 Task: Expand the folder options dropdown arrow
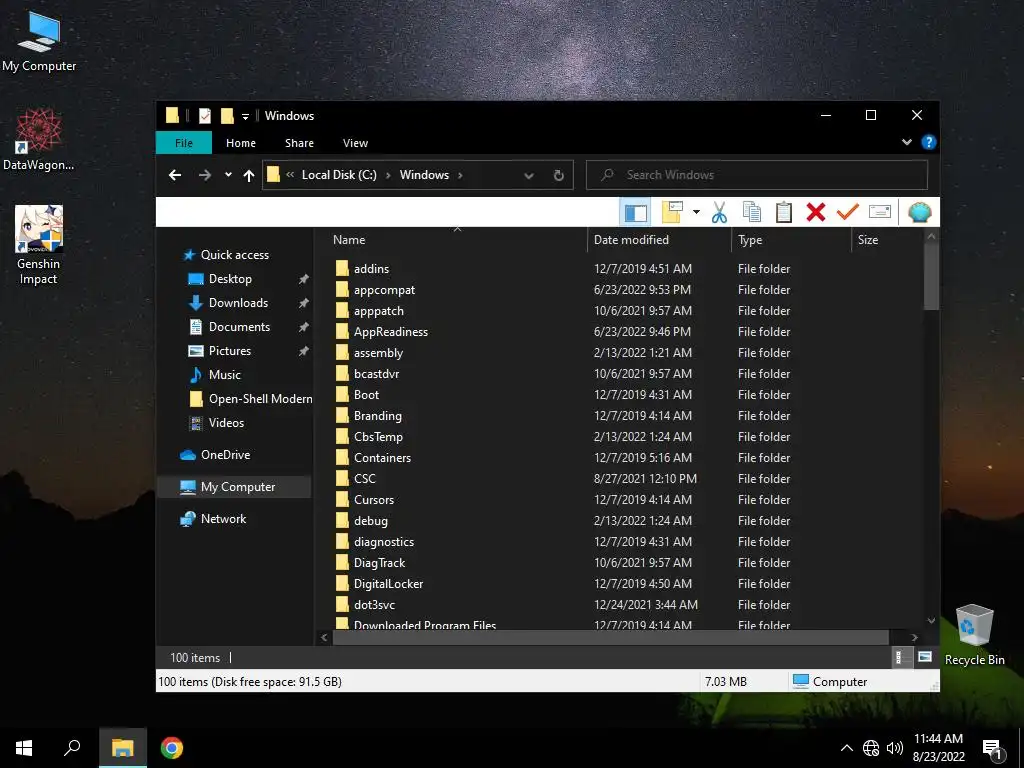click(x=696, y=212)
